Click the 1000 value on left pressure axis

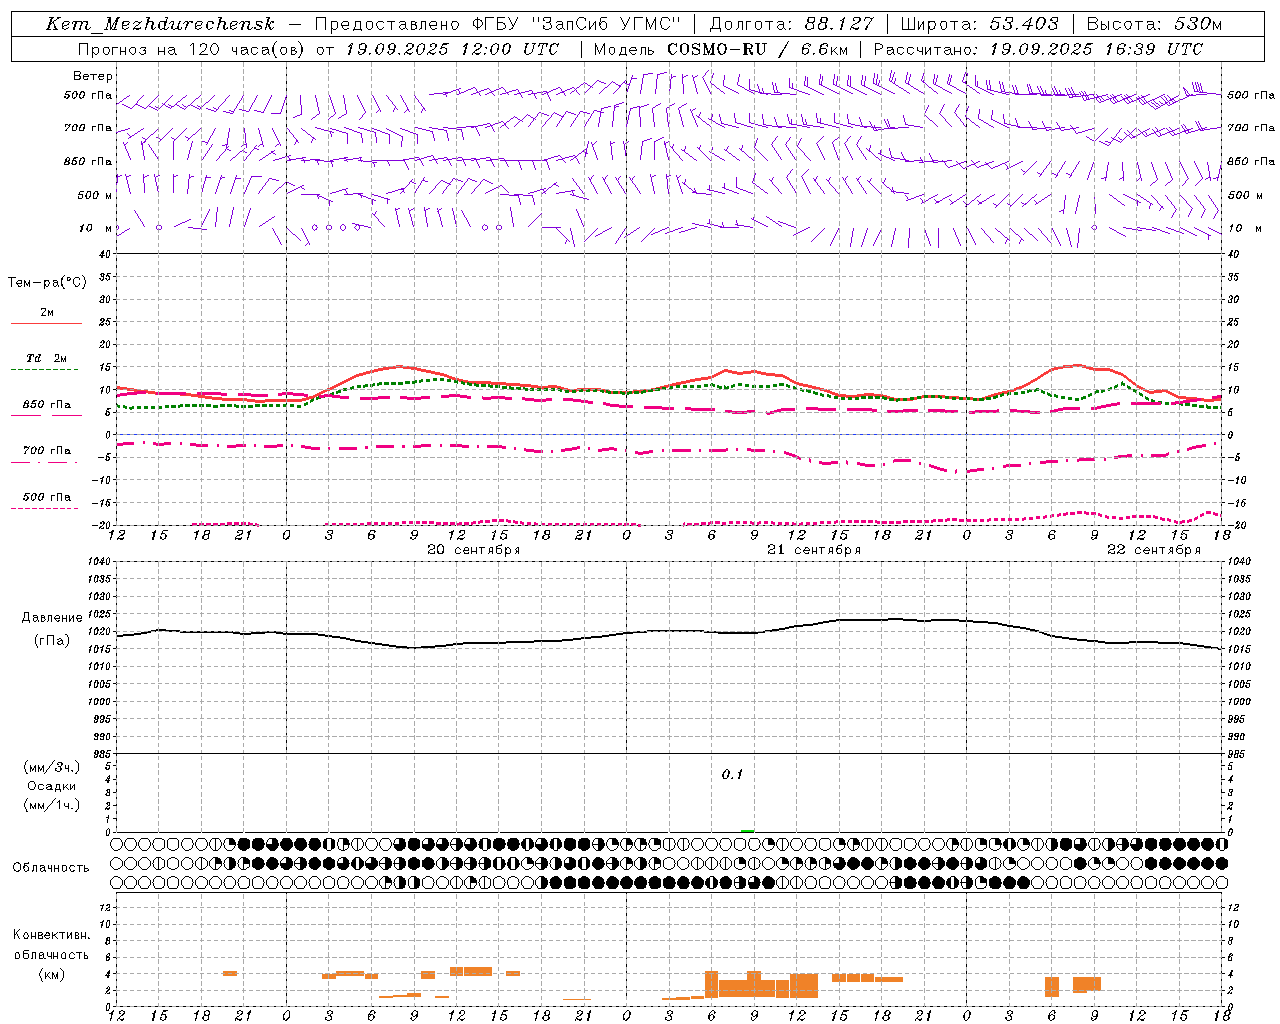[99, 702]
